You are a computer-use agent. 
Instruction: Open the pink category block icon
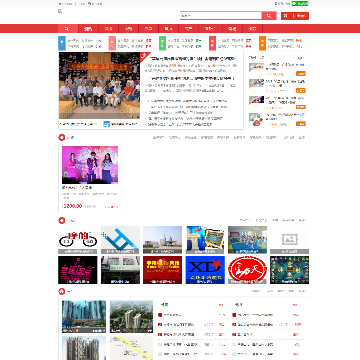pyautogui.click(x=112, y=43)
